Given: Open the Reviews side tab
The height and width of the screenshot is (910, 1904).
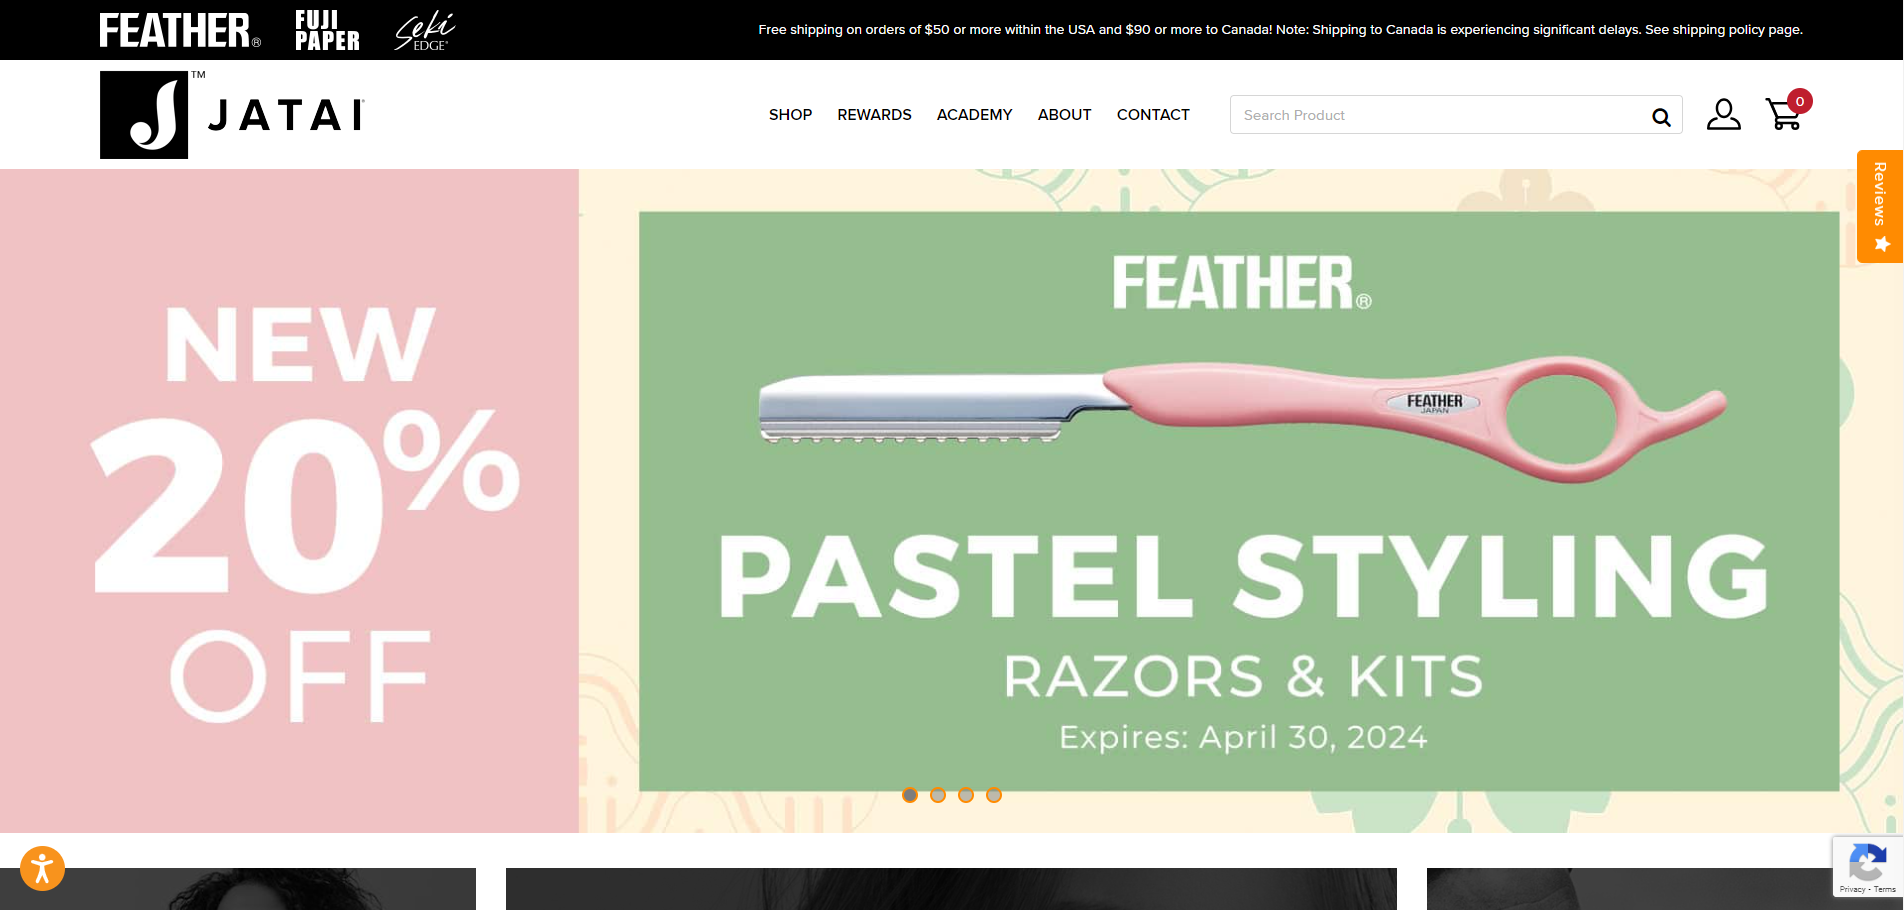Looking at the screenshot, I should point(1880,206).
